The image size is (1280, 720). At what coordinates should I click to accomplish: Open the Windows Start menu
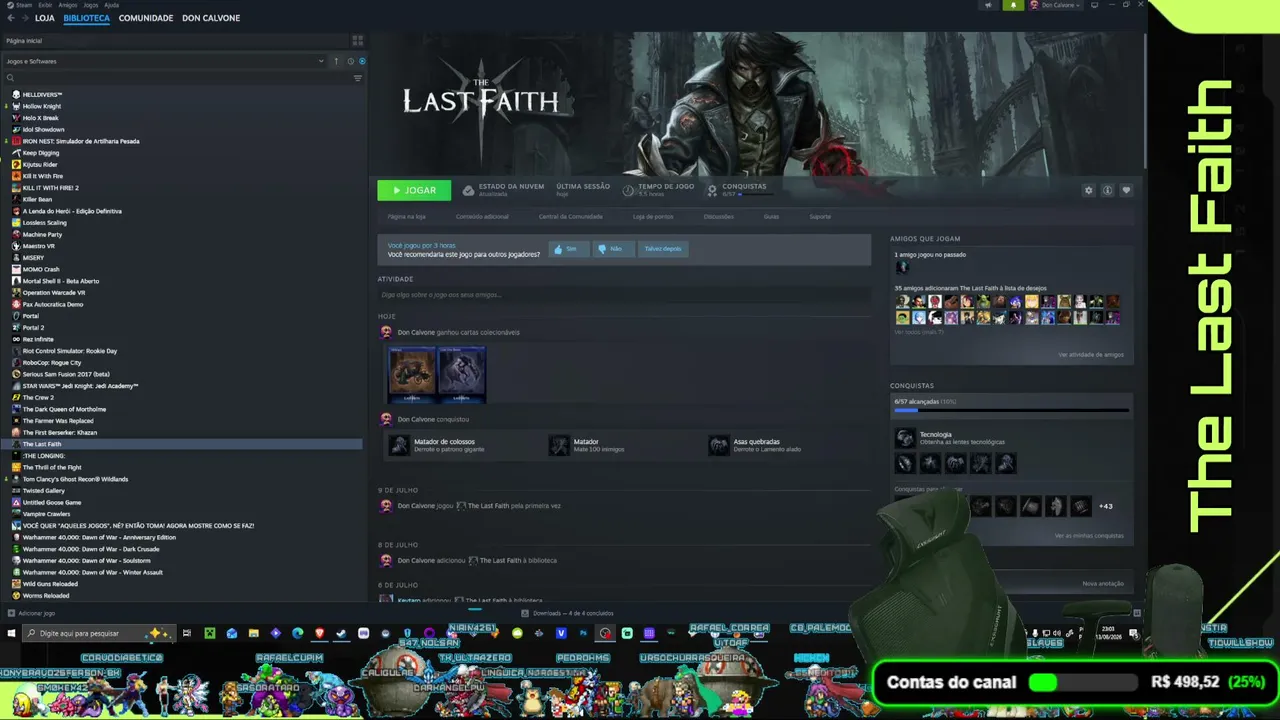click(11, 633)
